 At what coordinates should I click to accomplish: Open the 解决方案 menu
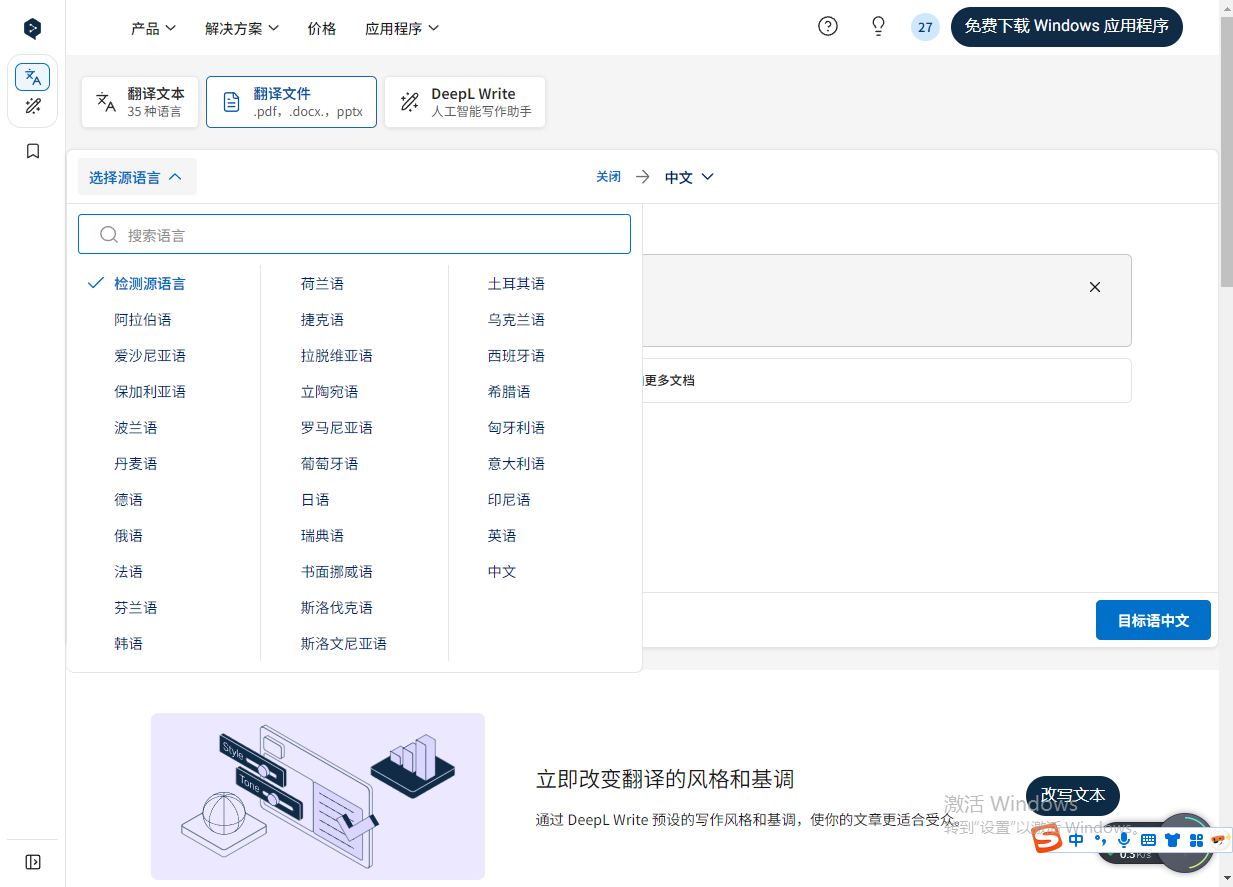coord(242,28)
